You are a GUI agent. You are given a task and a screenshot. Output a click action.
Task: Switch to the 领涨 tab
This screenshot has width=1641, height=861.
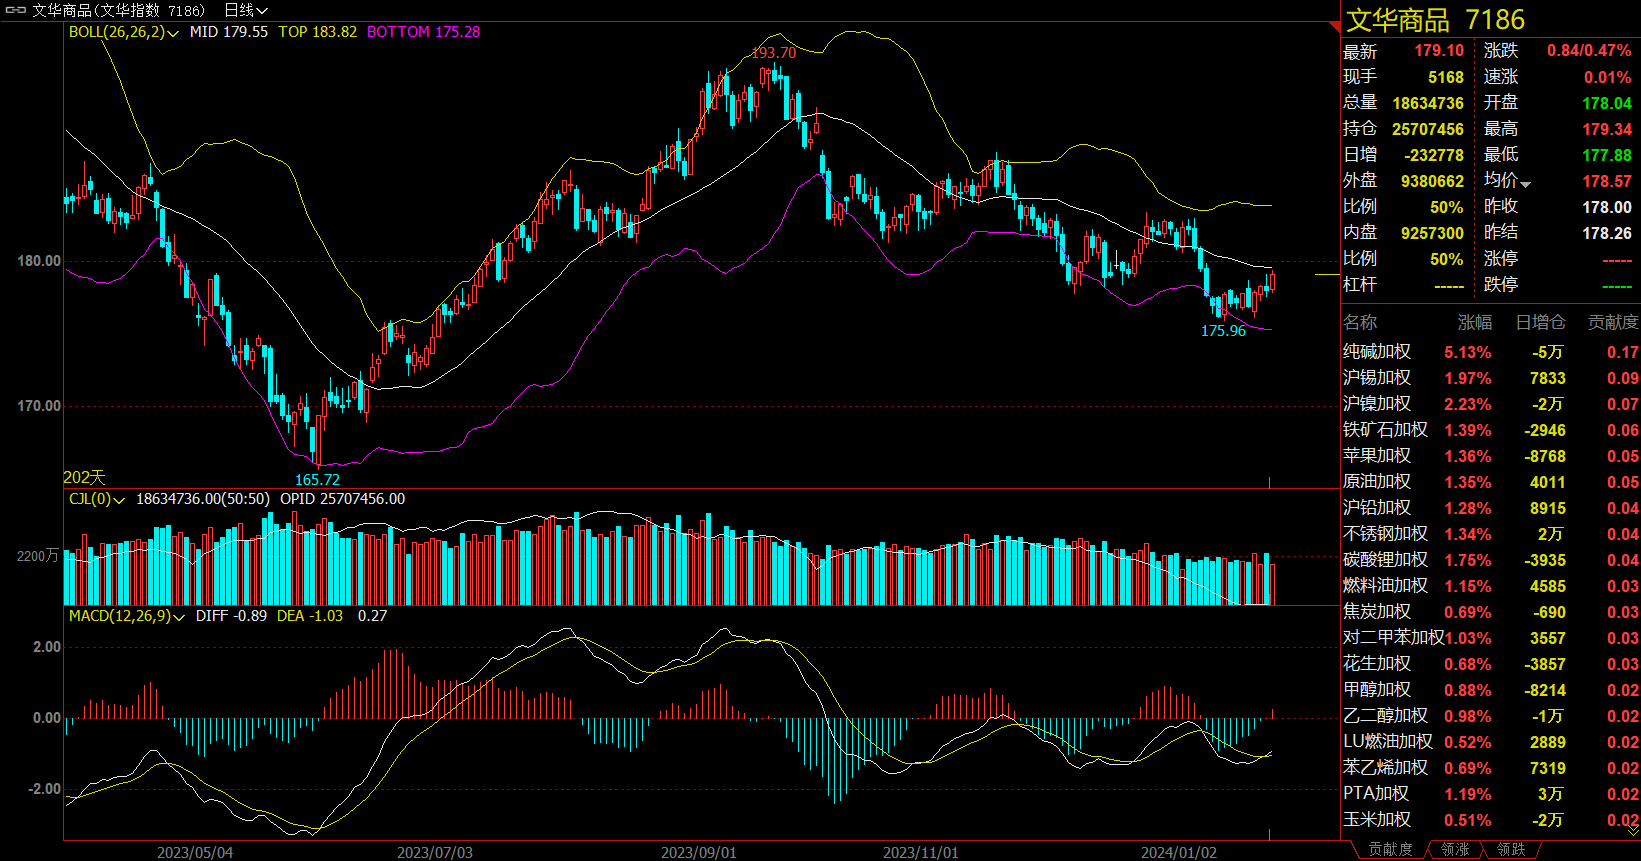(x=1455, y=849)
